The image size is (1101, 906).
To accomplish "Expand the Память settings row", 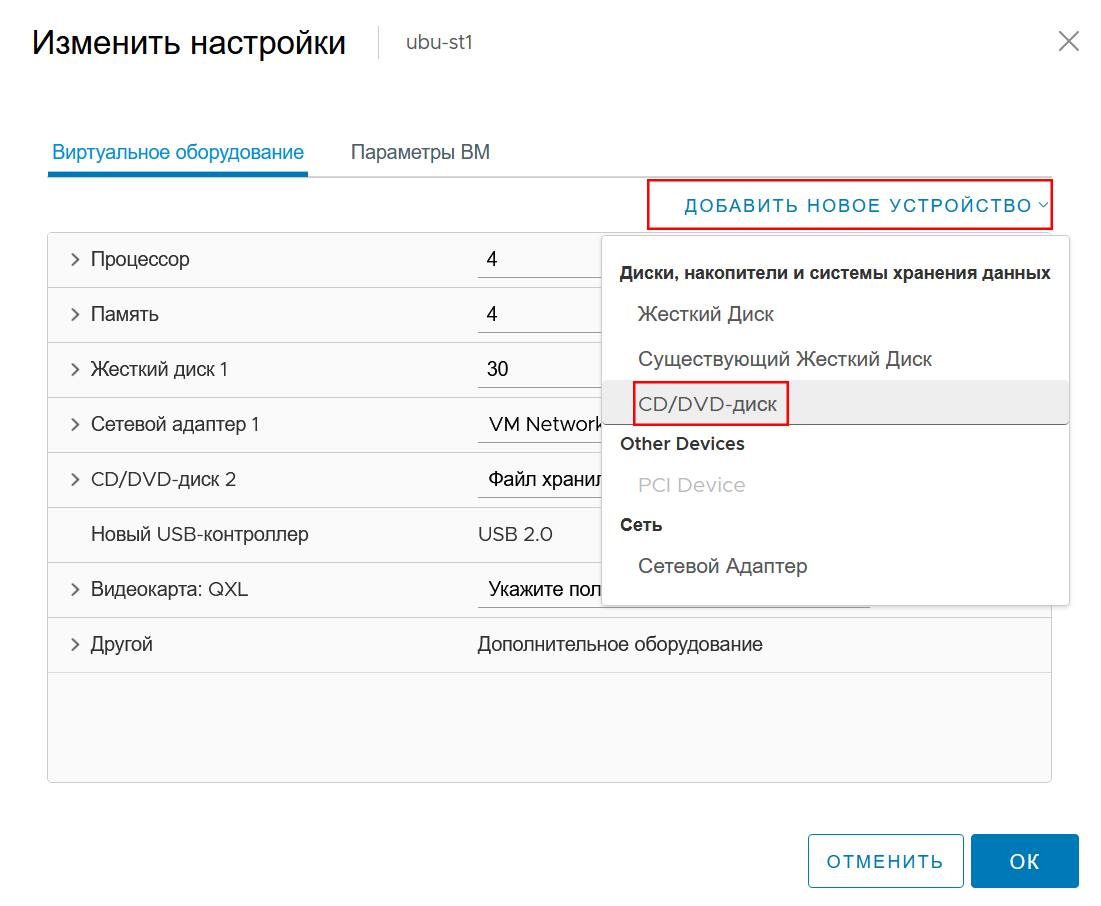I will 75,315.
